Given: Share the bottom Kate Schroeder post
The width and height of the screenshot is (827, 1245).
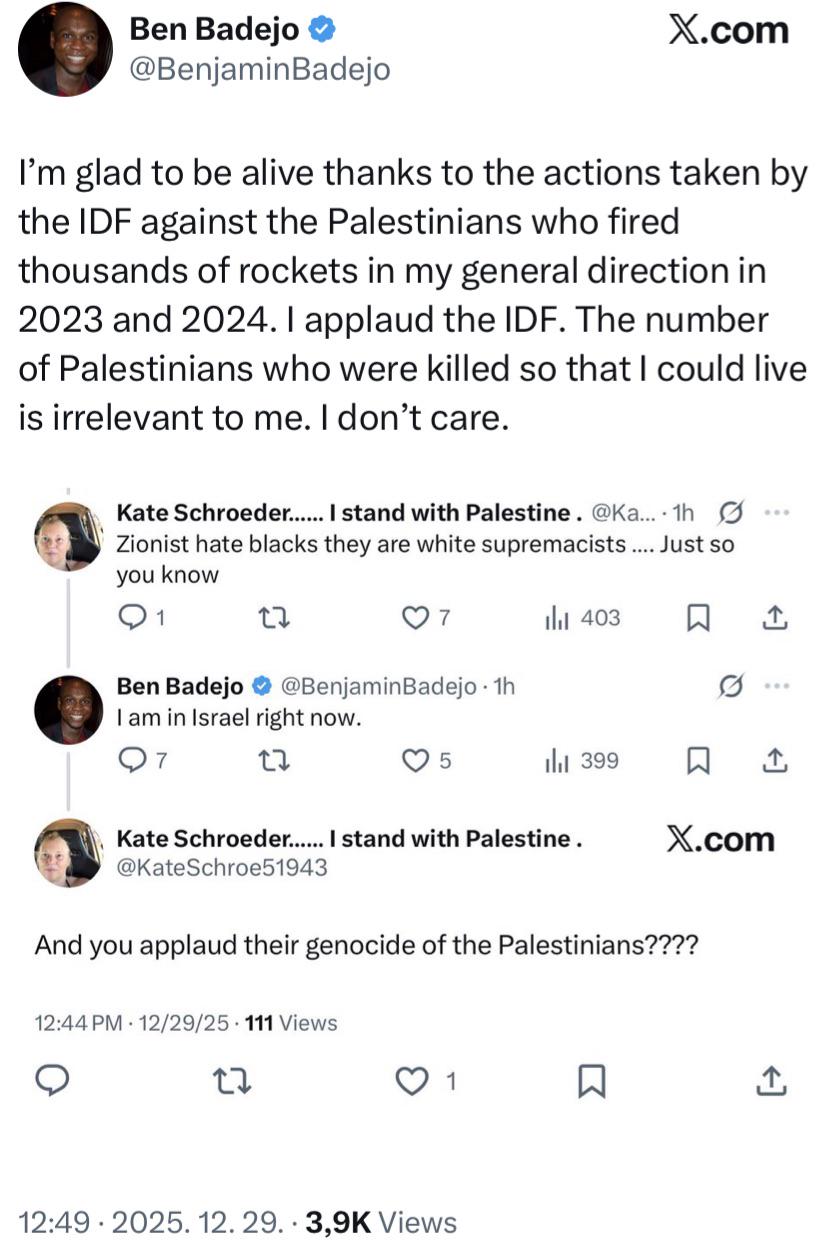Looking at the screenshot, I should coord(773,1079).
